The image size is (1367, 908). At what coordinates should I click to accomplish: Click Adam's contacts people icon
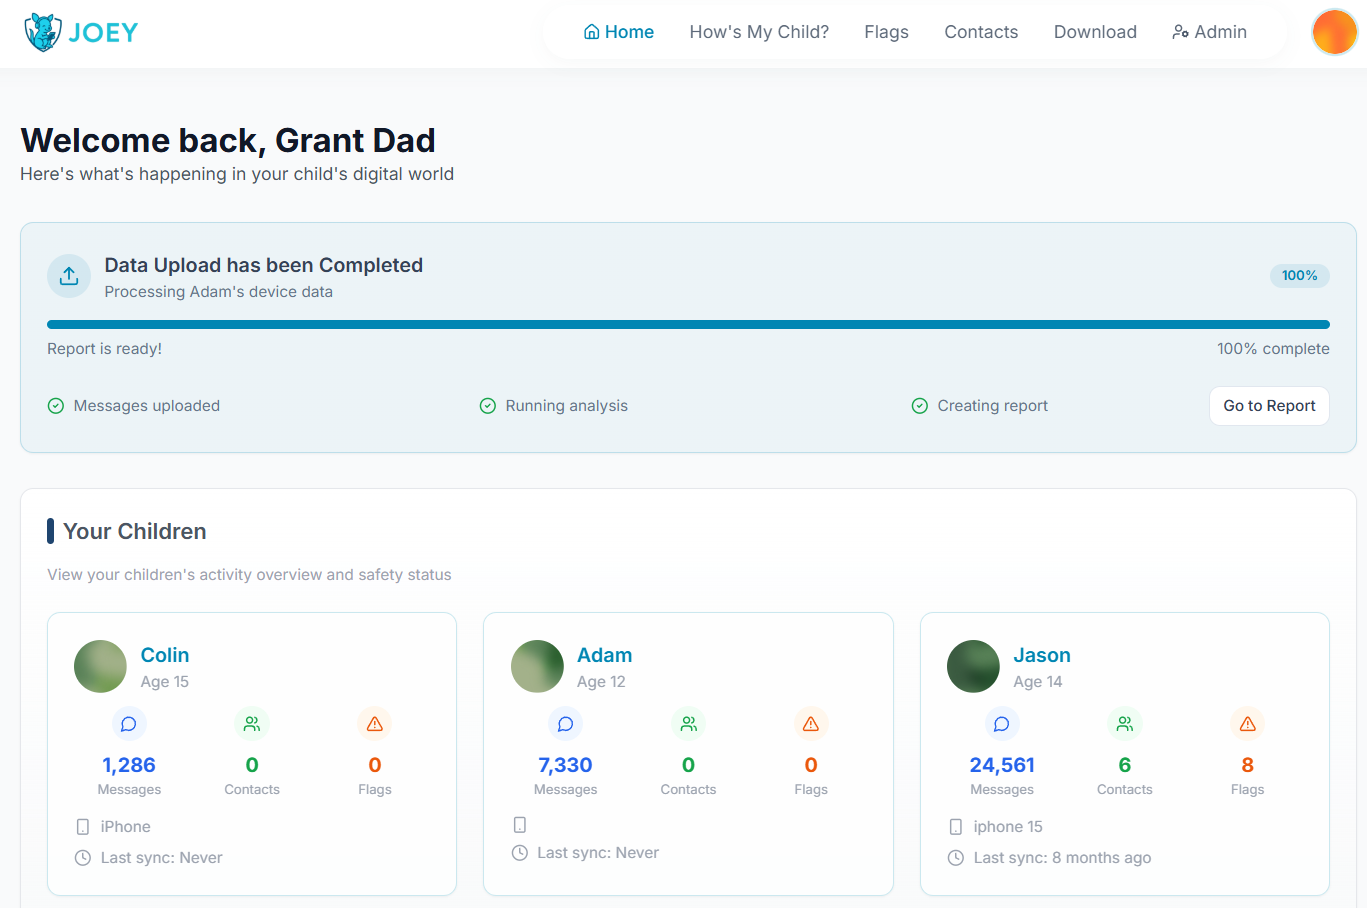(x=688, y=724)
